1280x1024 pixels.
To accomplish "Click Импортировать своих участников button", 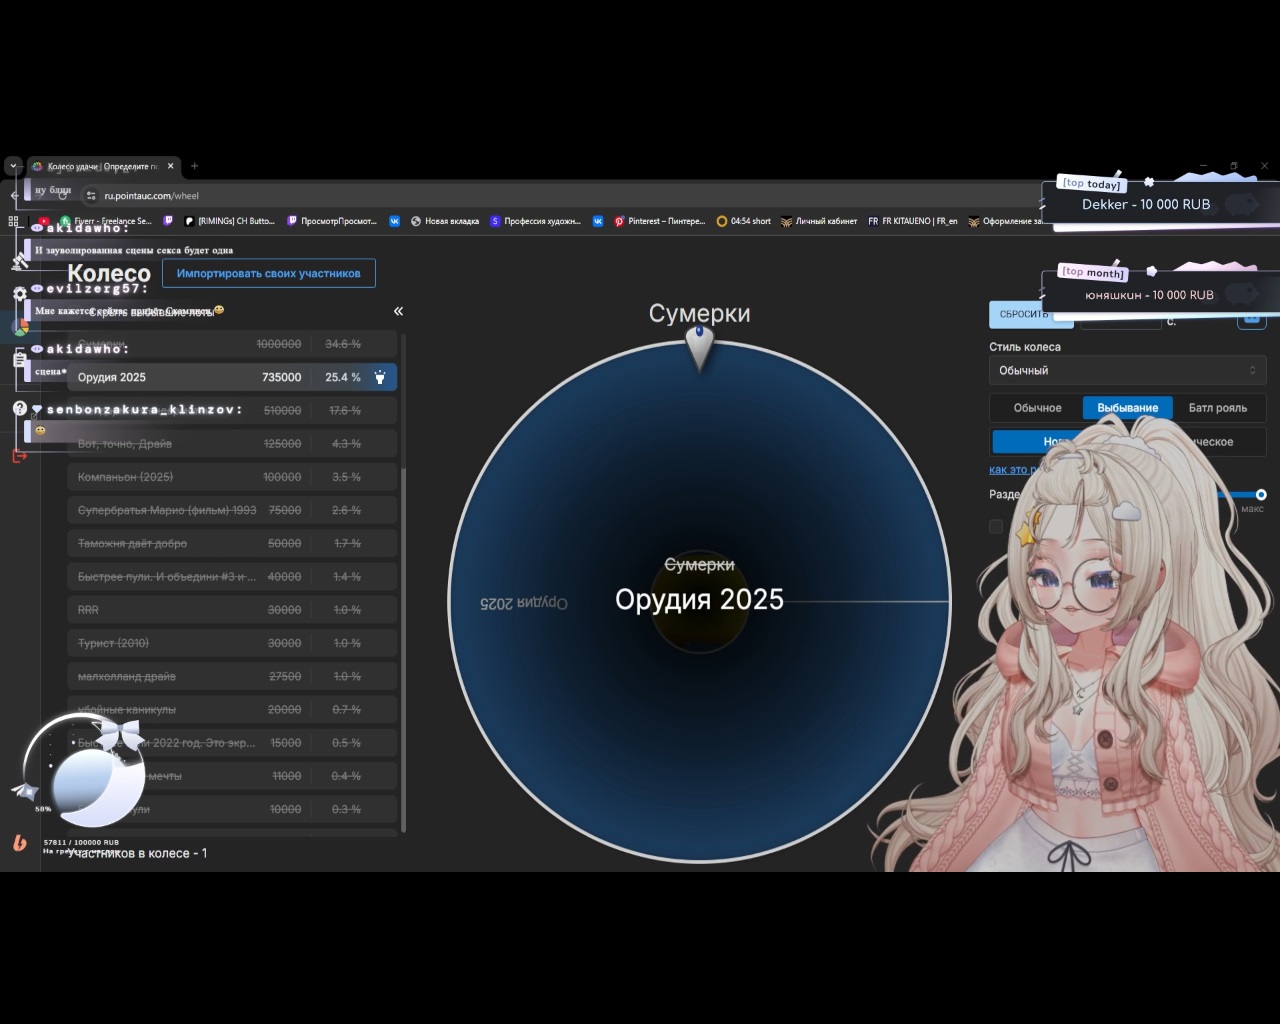I will click(269, 273).
